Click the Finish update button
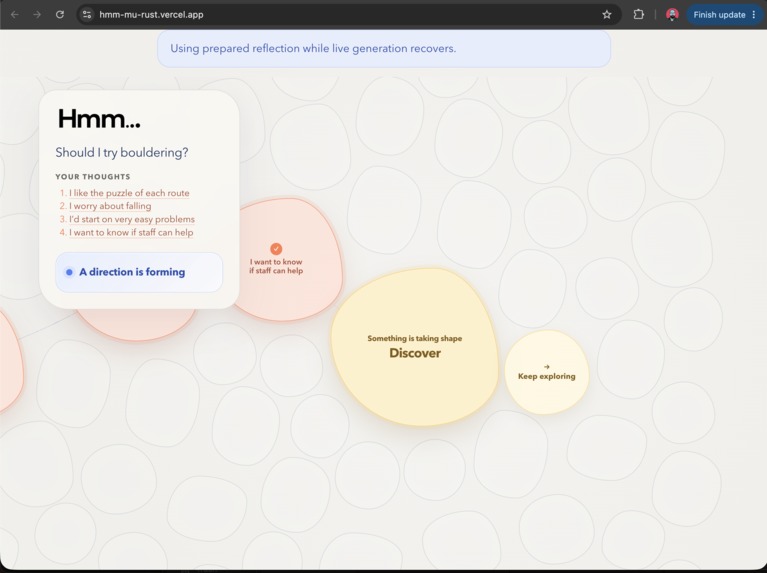This screenshot has width=767, height=573. point(724,15)
